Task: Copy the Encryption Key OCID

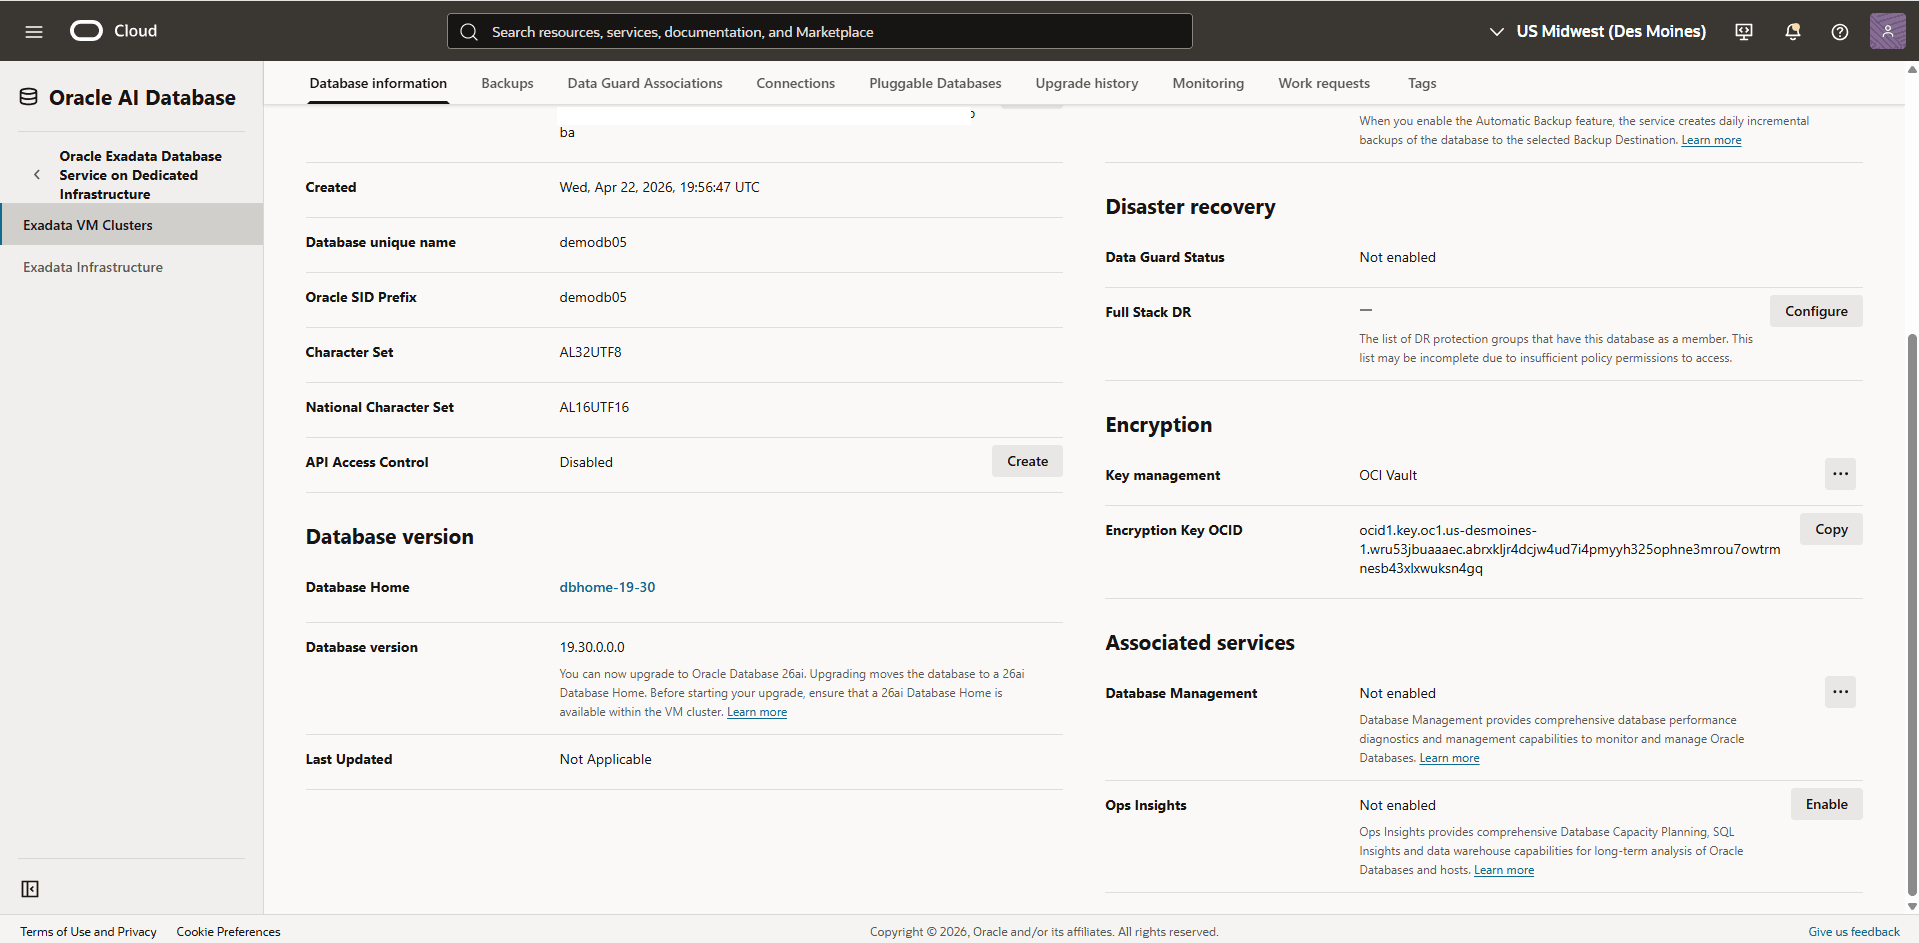Action: (1831, 529)
